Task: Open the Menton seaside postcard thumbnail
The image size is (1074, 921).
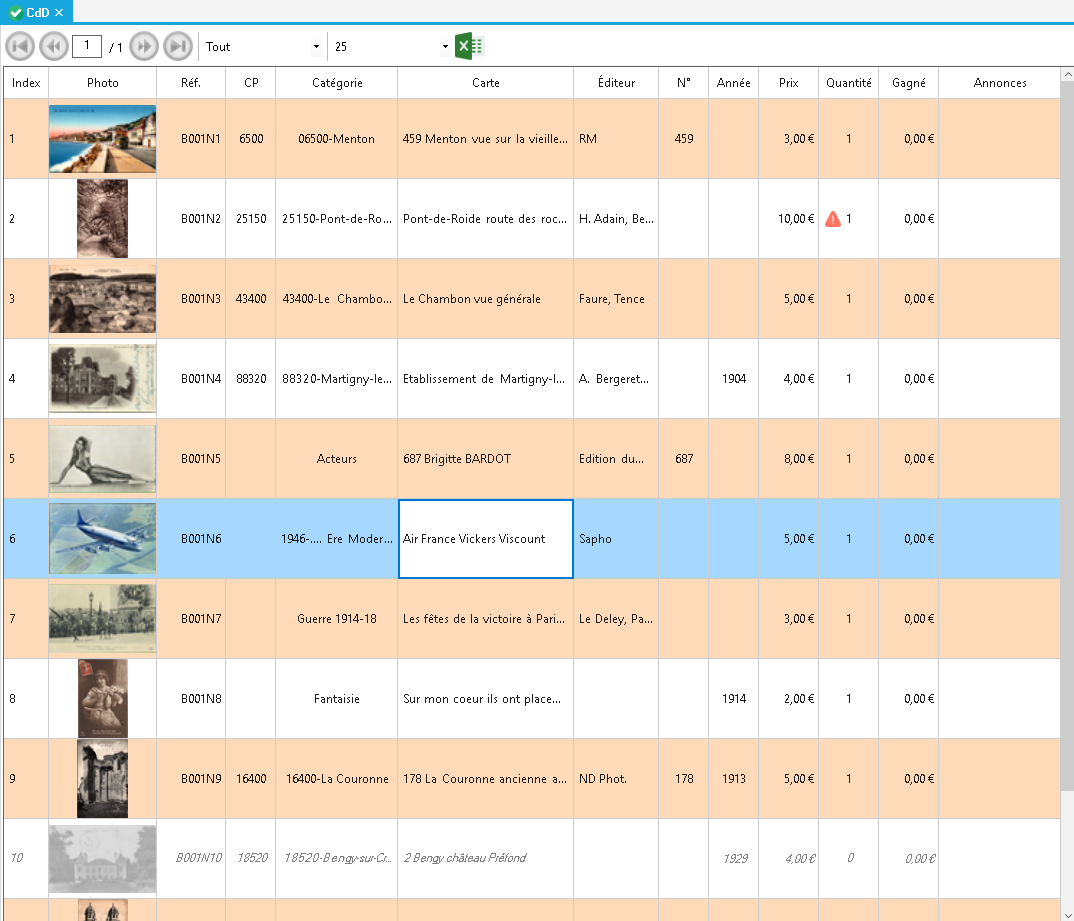Action: point(103,139)
